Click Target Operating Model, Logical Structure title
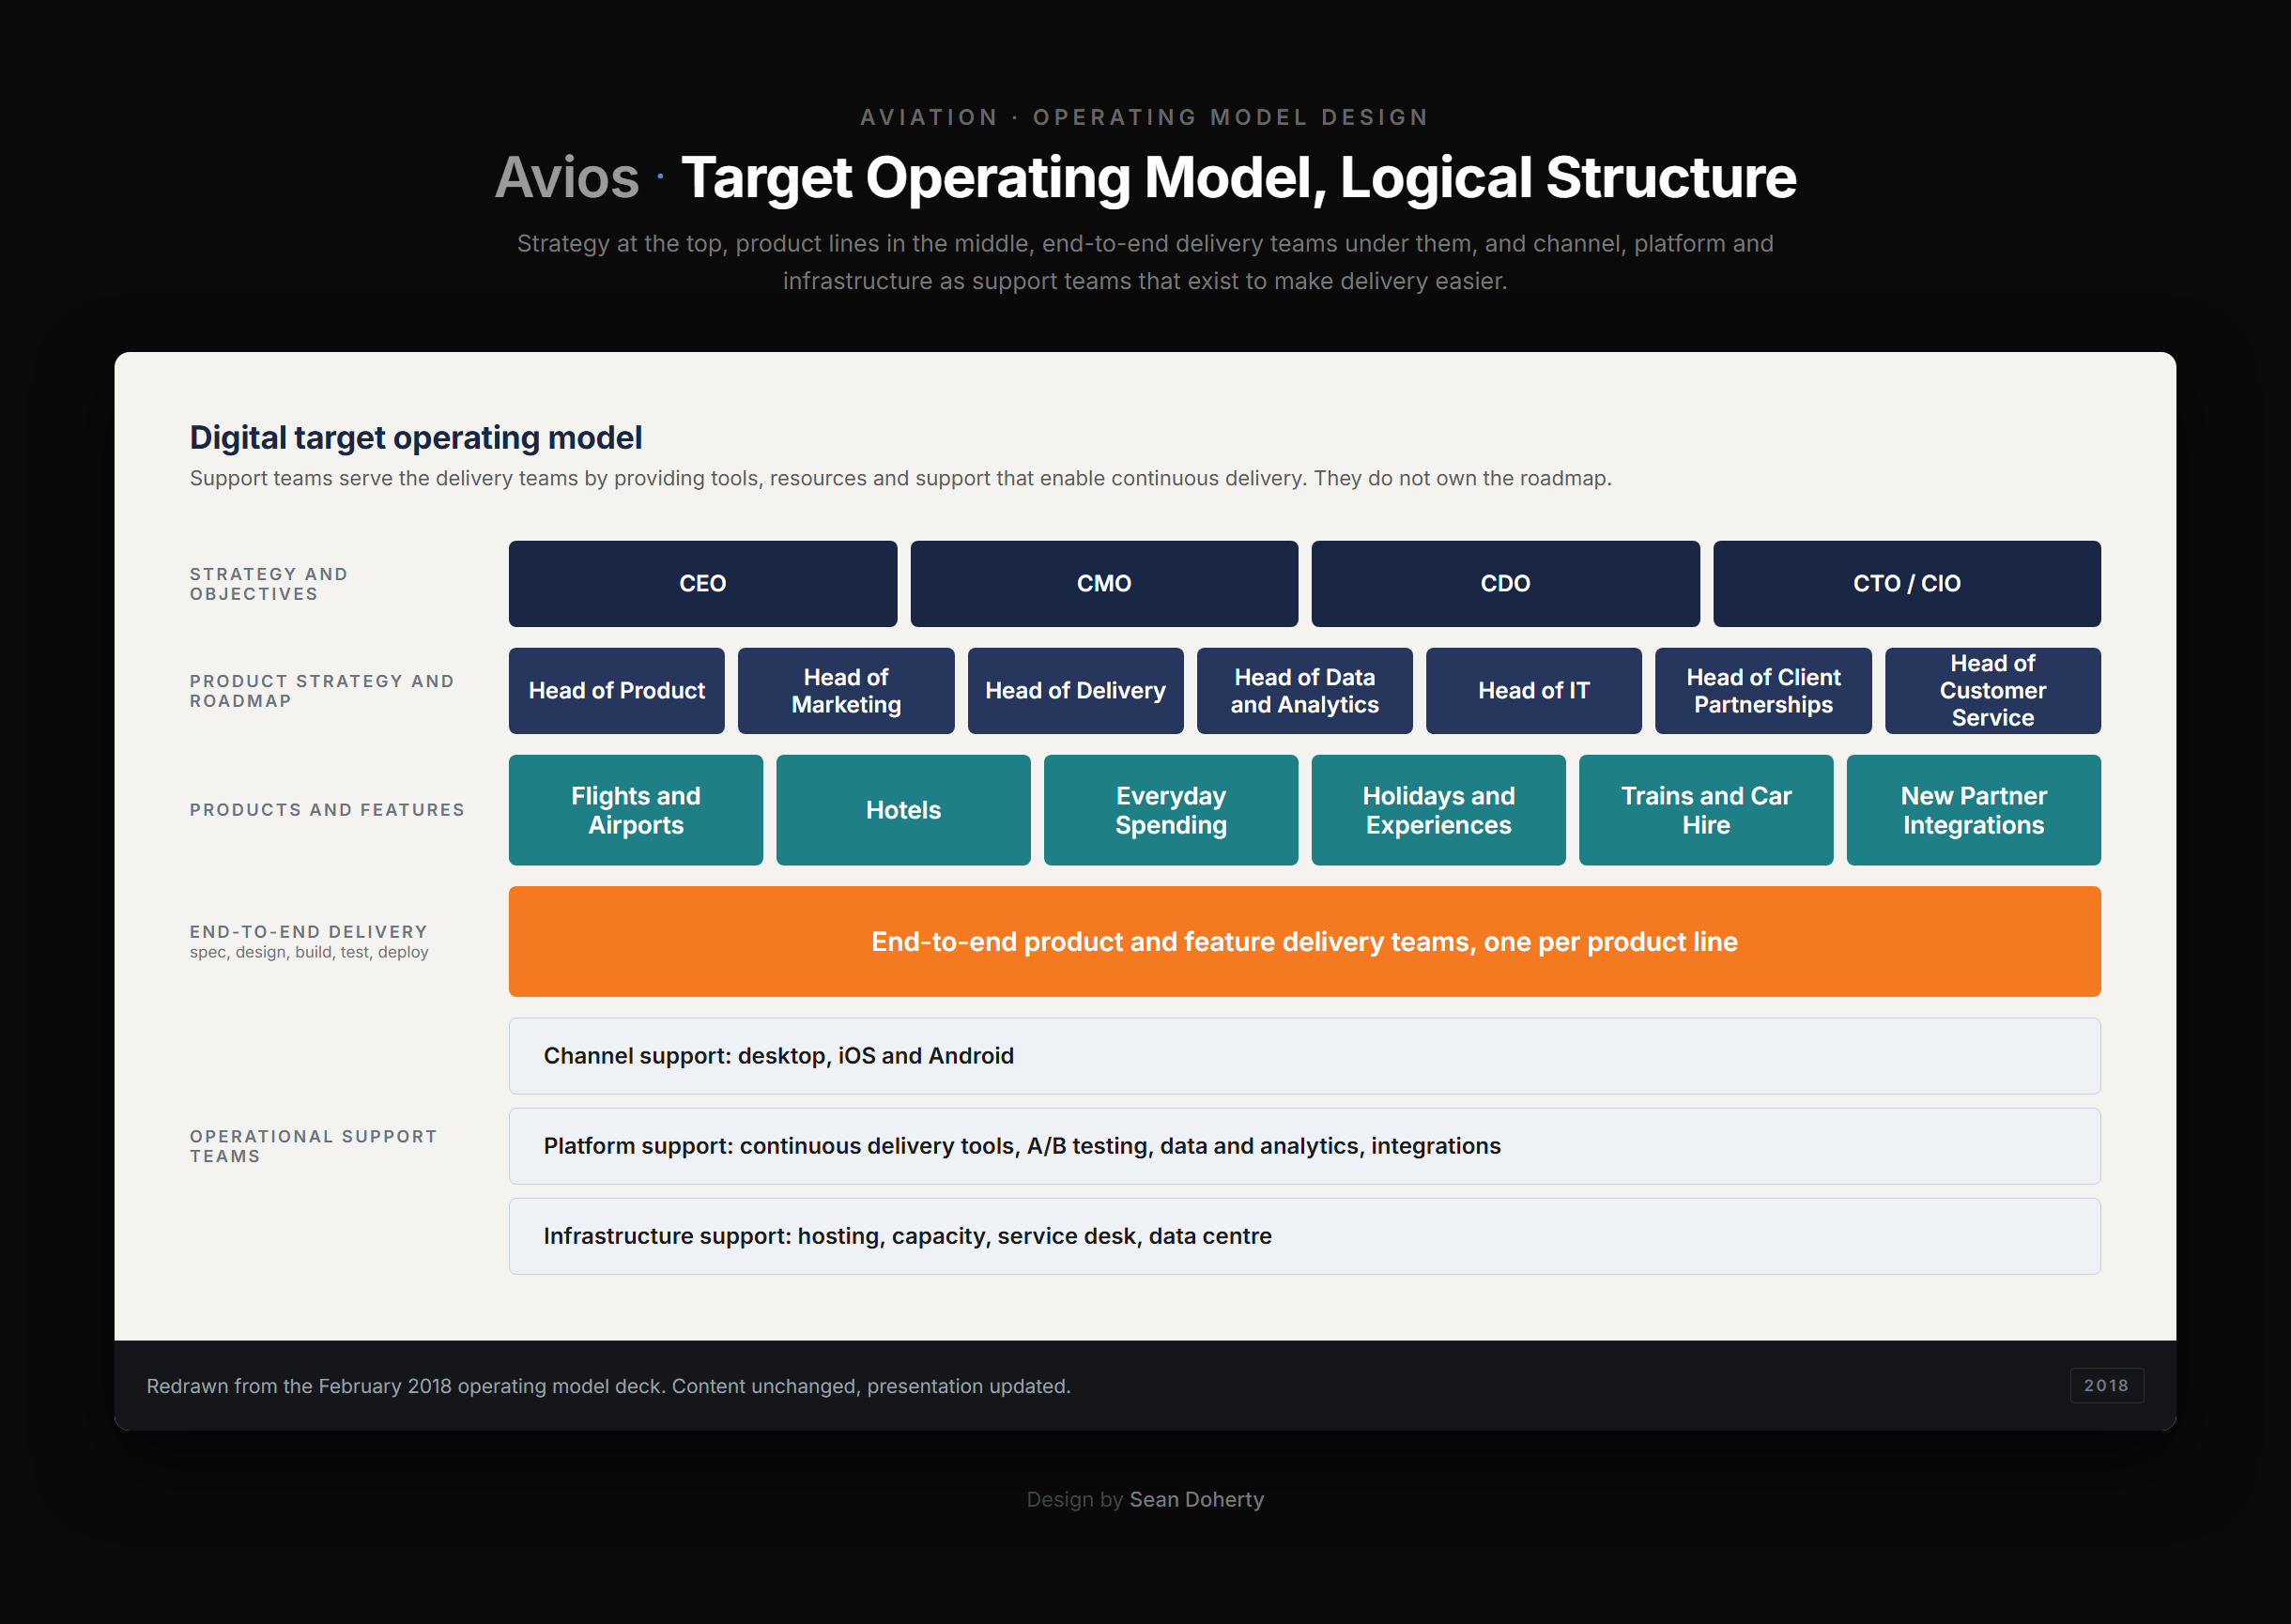 [x=1238, y=178]
